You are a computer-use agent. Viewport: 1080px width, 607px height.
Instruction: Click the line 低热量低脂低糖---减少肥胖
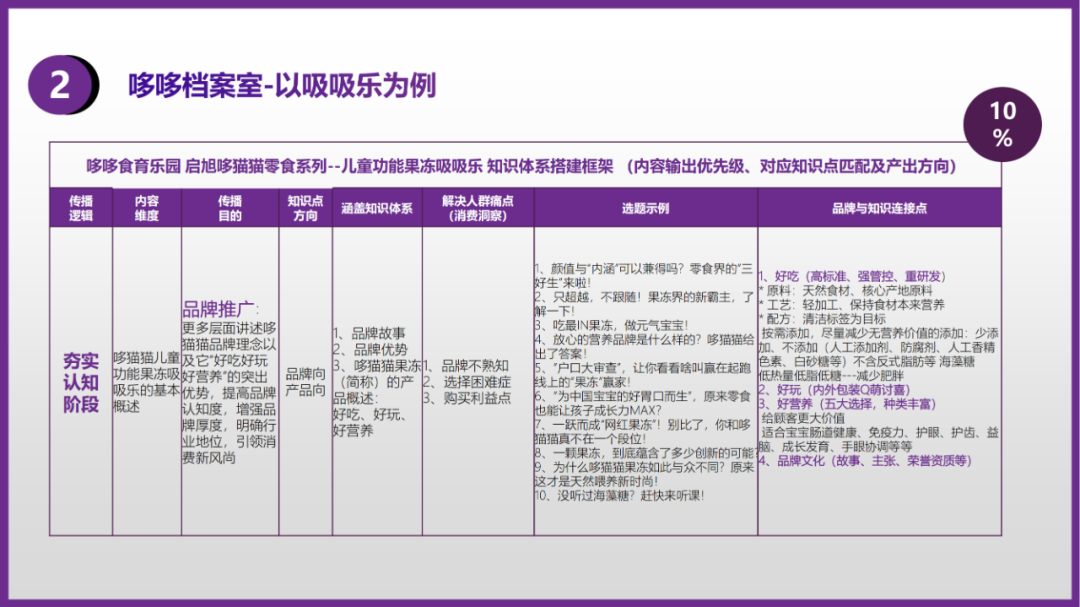pyautogui.click(x=831, y=375)
